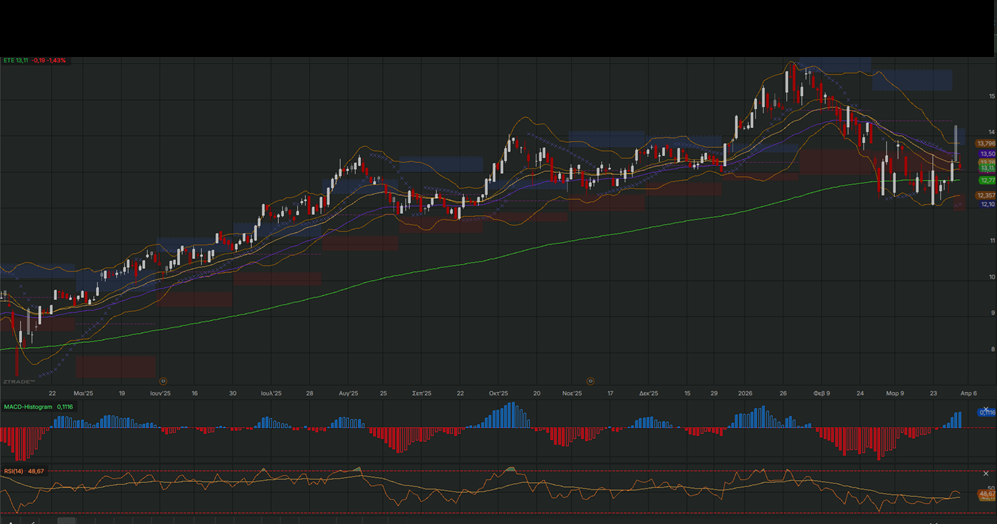The width and height of the screenshot is (997, 524).
Task: Click the 48,67 RSI value tag
Action: pos(987,493)
